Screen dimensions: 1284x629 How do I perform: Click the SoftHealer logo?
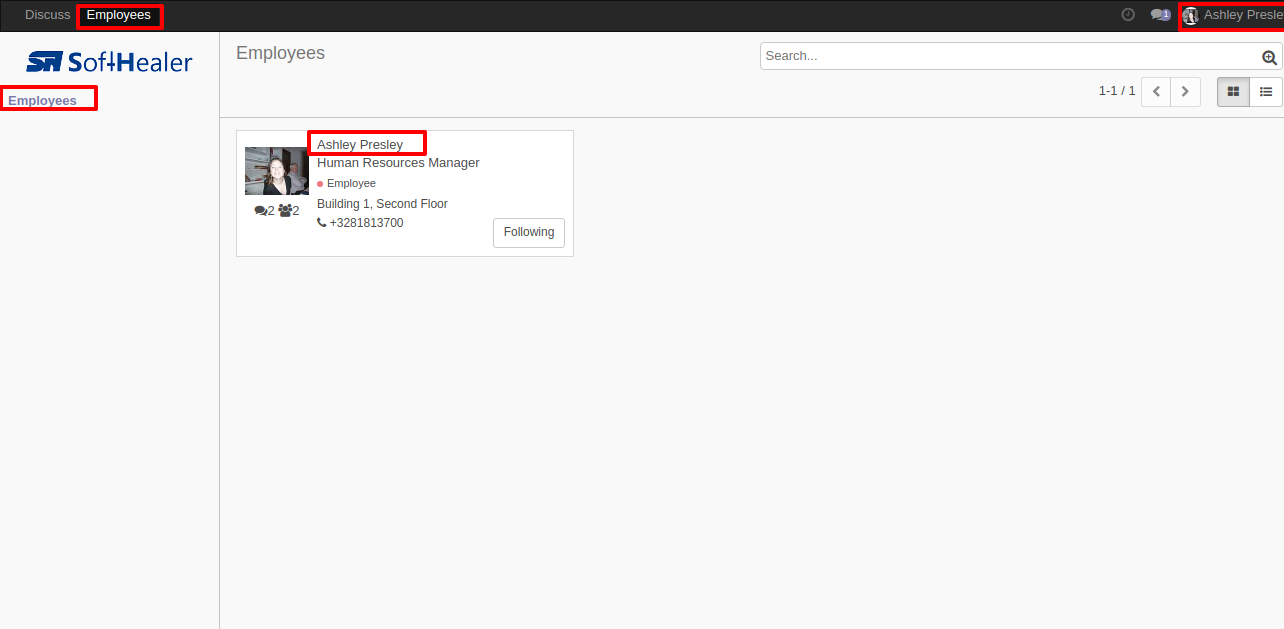click(x=109, y=62)
